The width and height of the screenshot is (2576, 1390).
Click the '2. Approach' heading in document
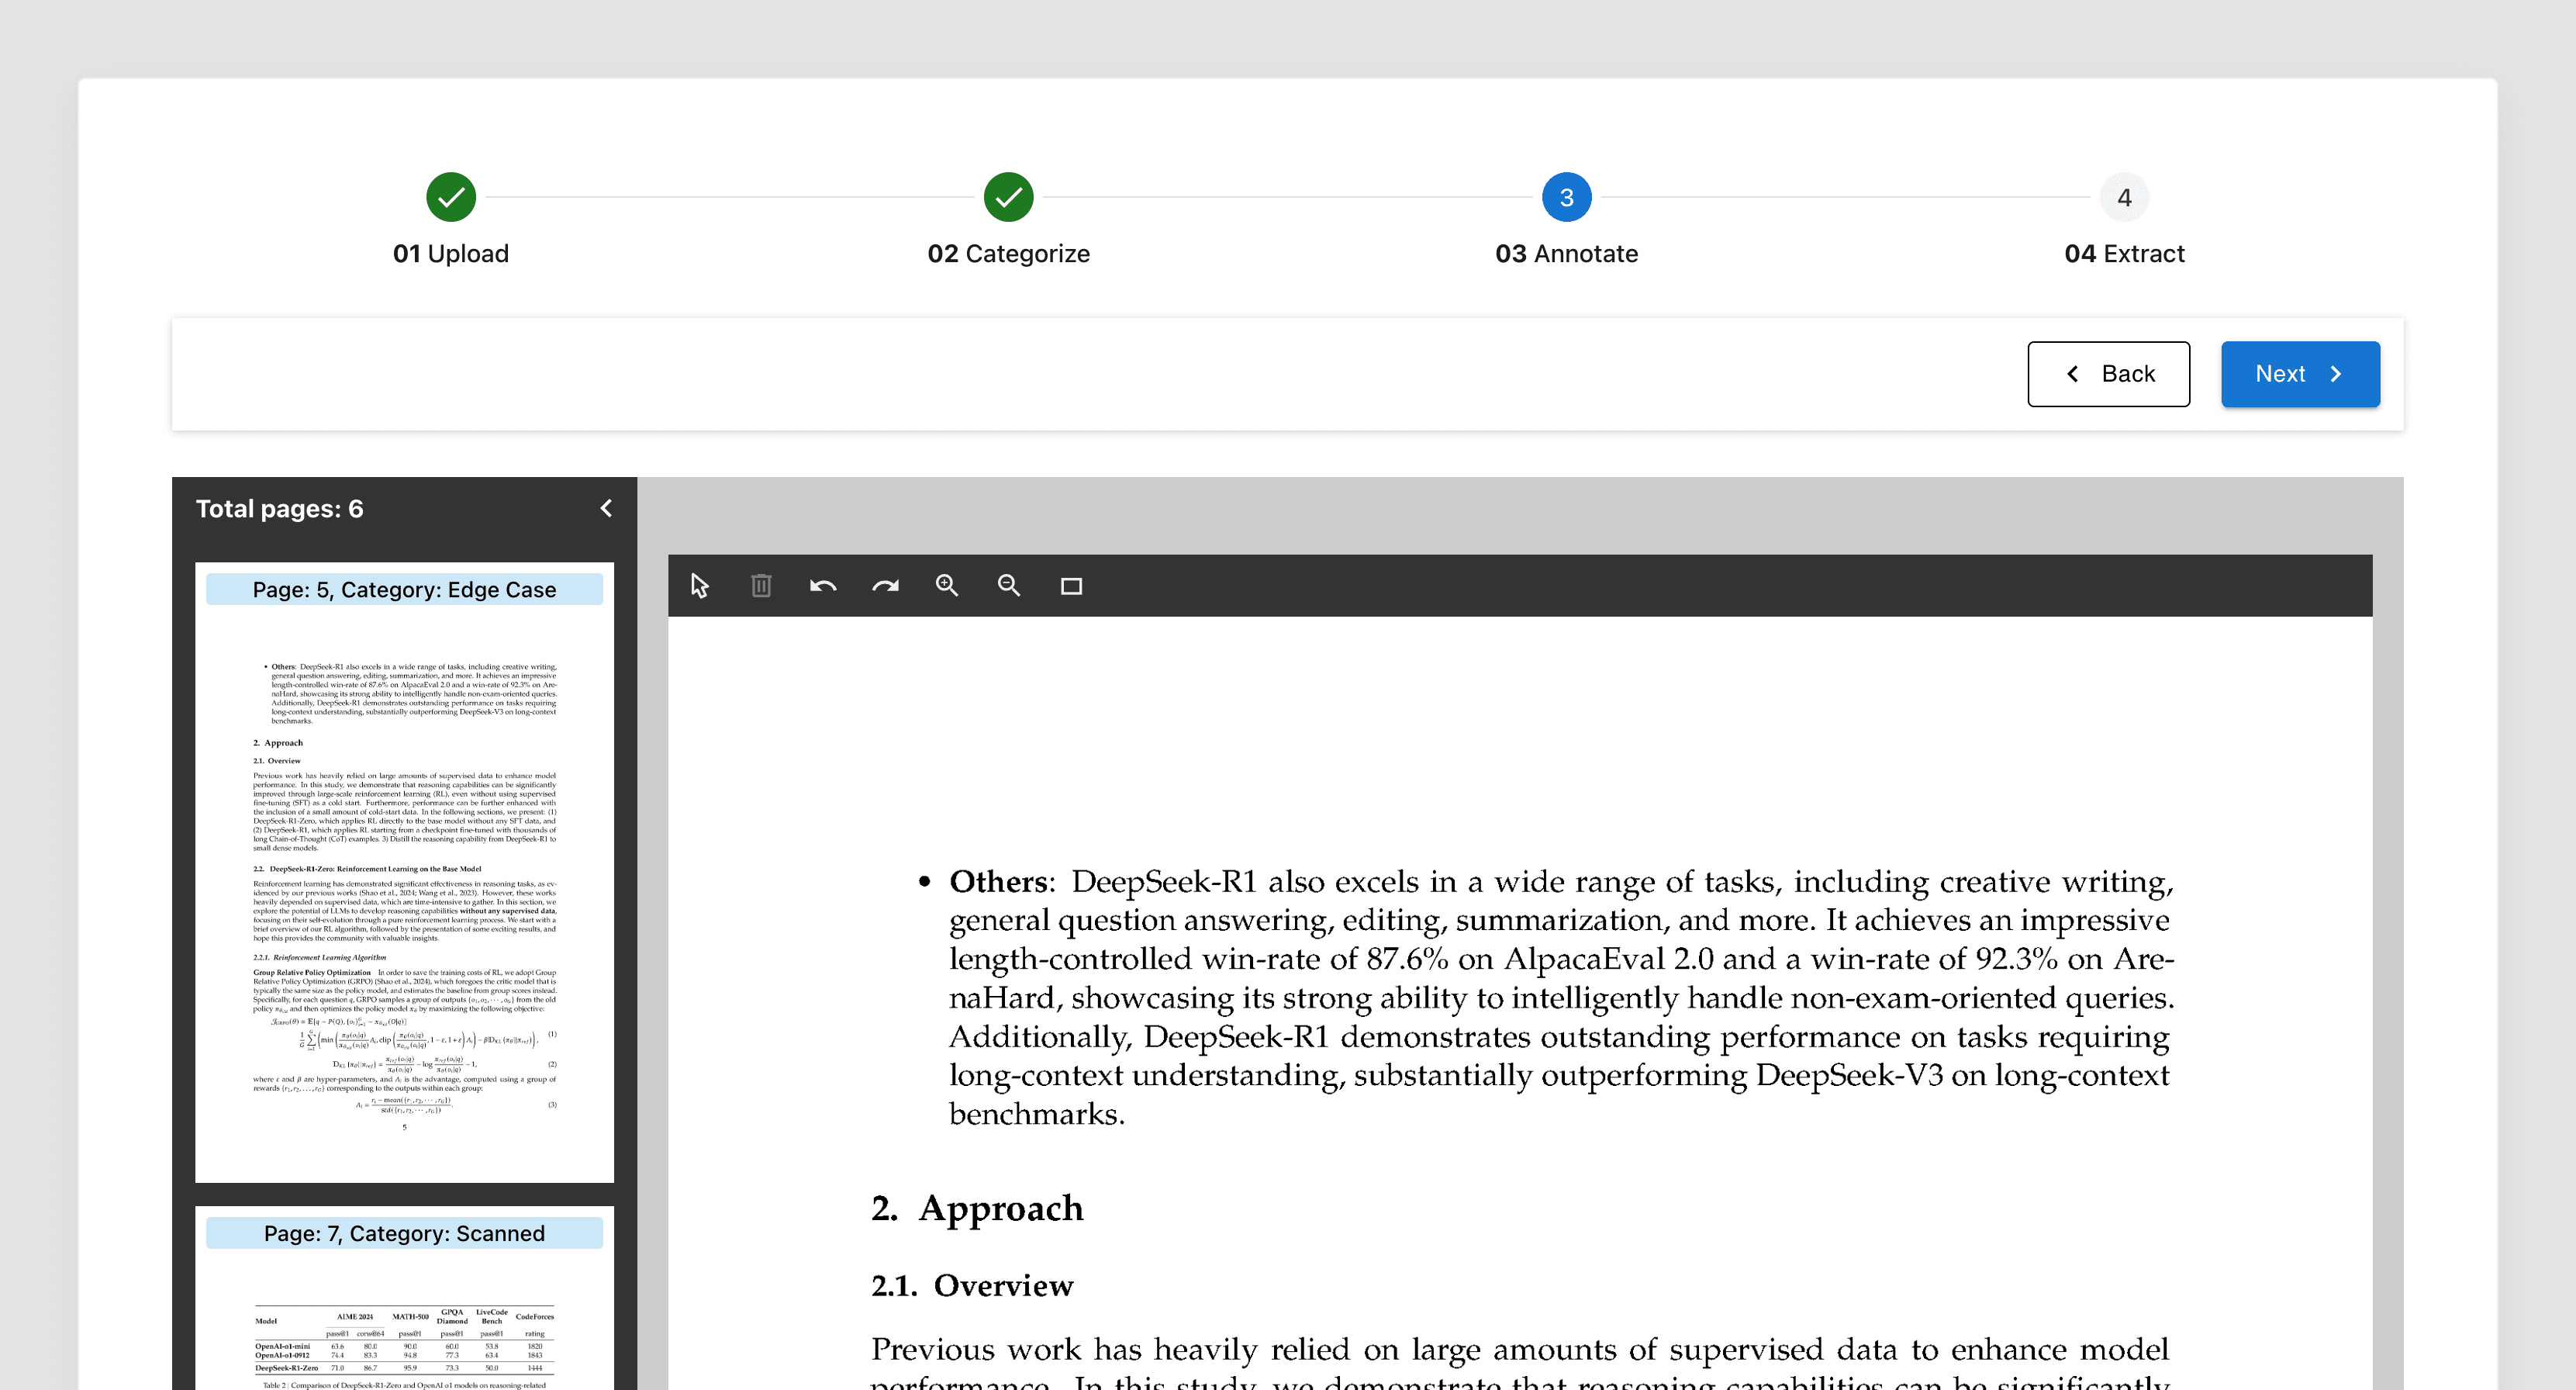pos(977,1208)
